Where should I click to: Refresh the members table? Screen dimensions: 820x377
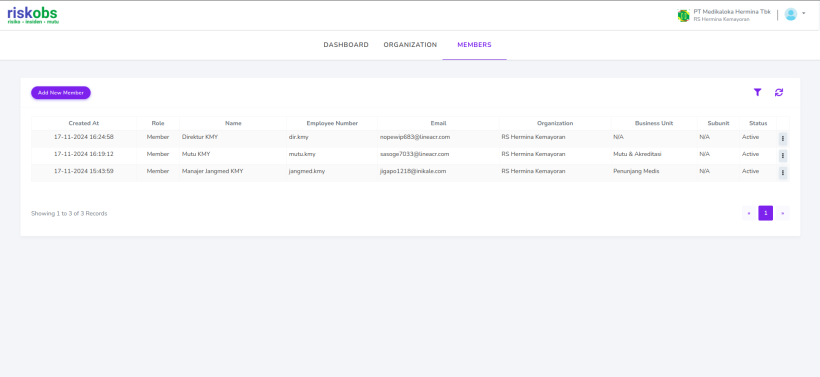click(x=779, y=93)
